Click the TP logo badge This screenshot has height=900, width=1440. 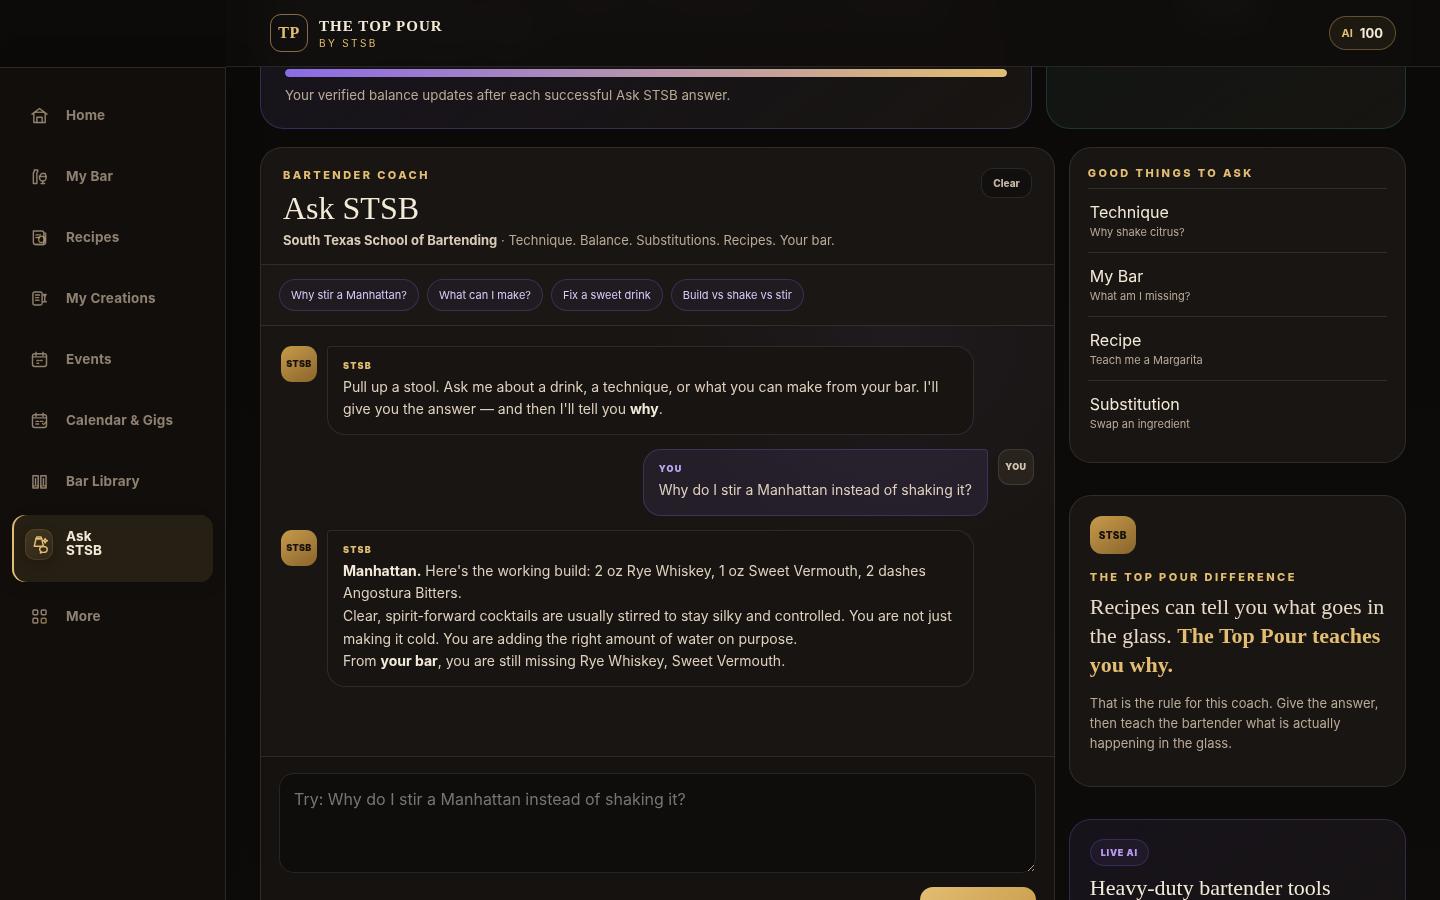pyautogui.click(x=289, y=33)
